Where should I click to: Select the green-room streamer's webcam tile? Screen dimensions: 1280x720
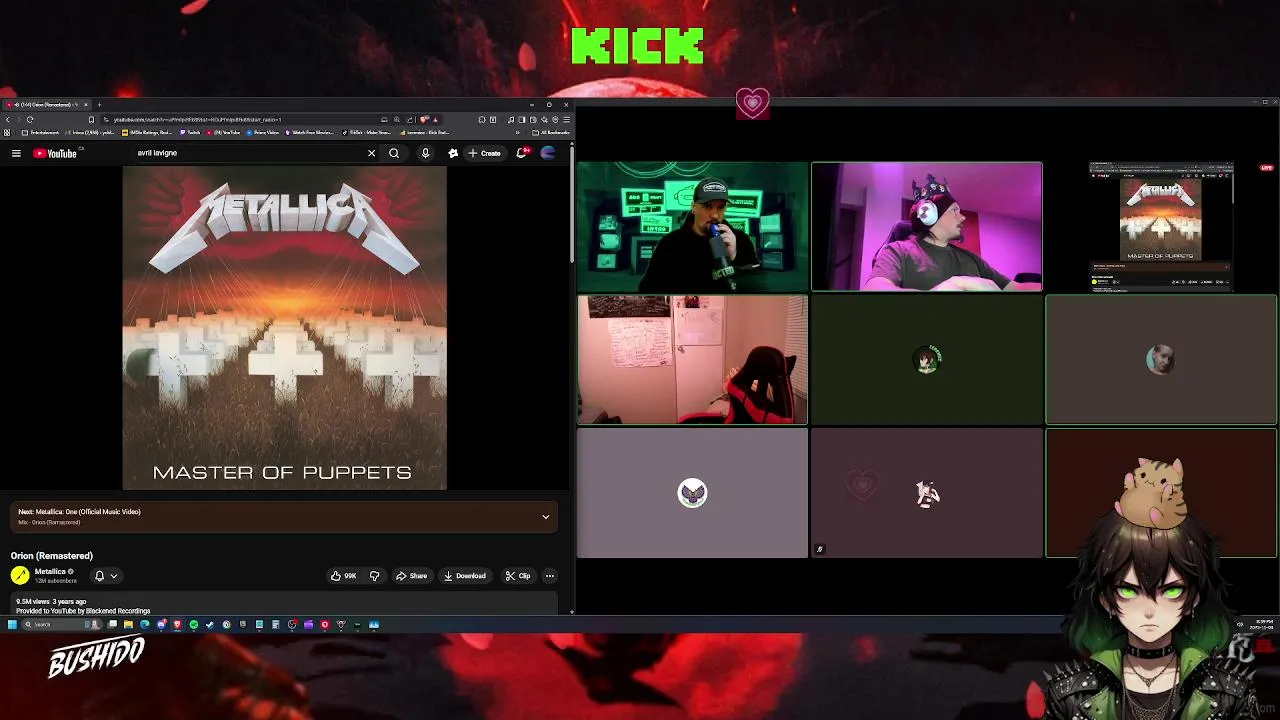692,227
